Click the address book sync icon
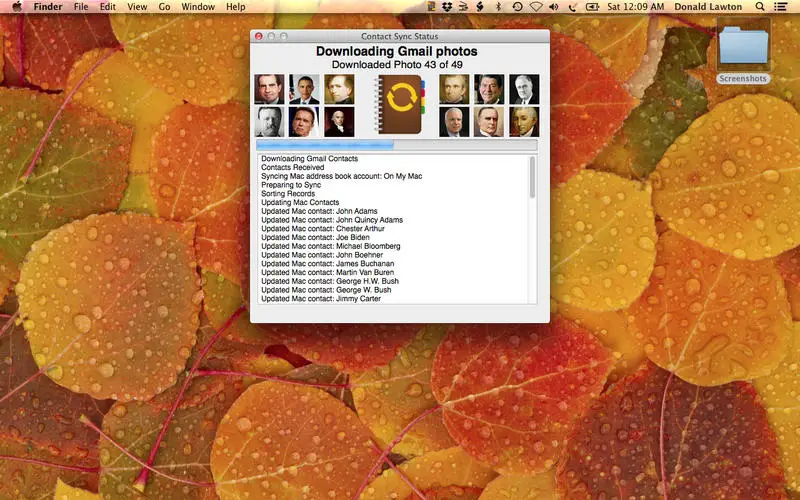 [399, 105]
